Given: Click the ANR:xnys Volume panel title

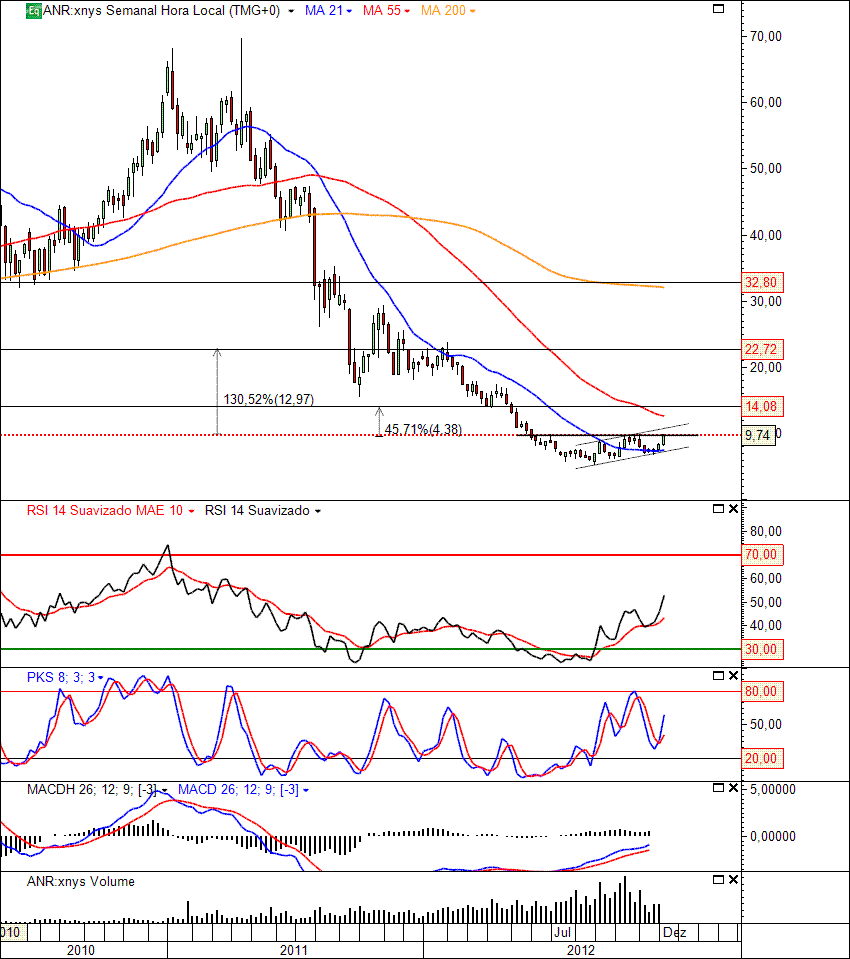Looking at the screenshot, I should click(x=81, y=881).
